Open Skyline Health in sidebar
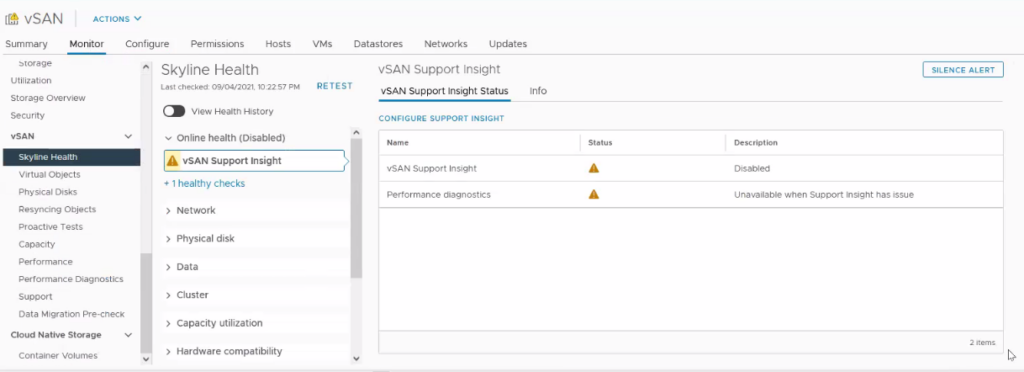The image size is (1024, 372). [71, 157]
